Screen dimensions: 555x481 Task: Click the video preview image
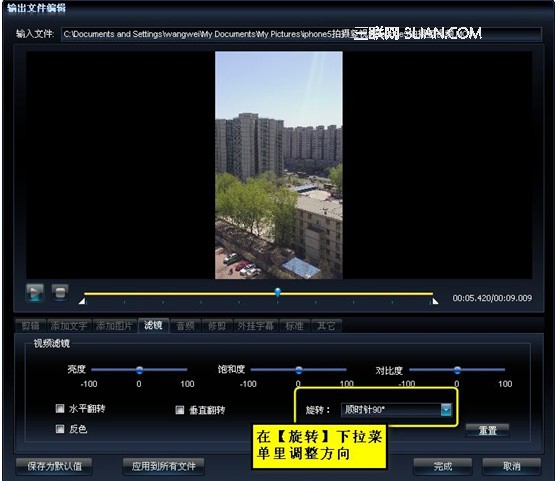coord(279,165)
